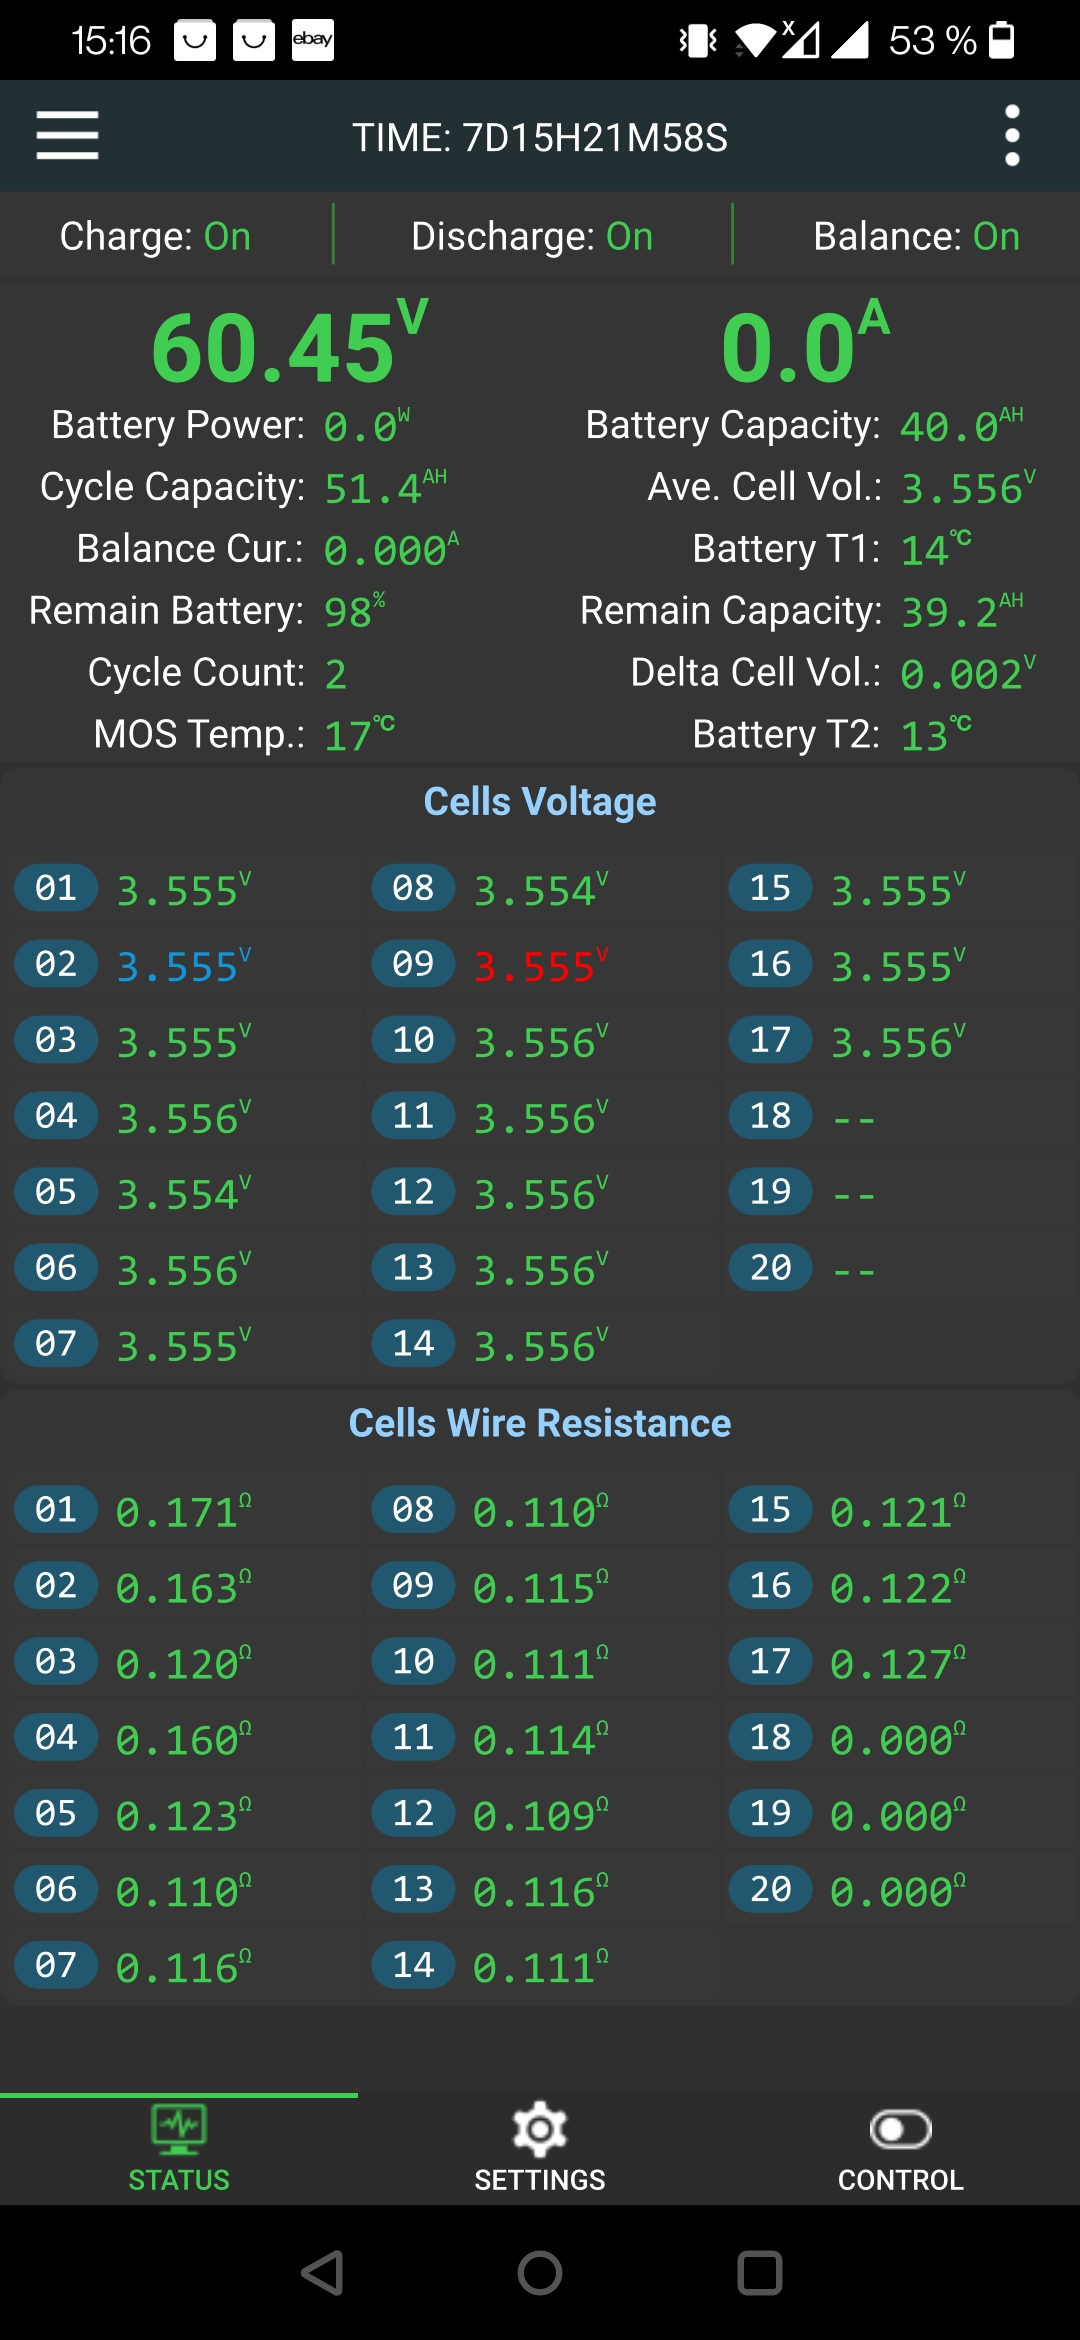
Task: Tap the Cells Wire Resistance header
Action: click(540, 1423)
